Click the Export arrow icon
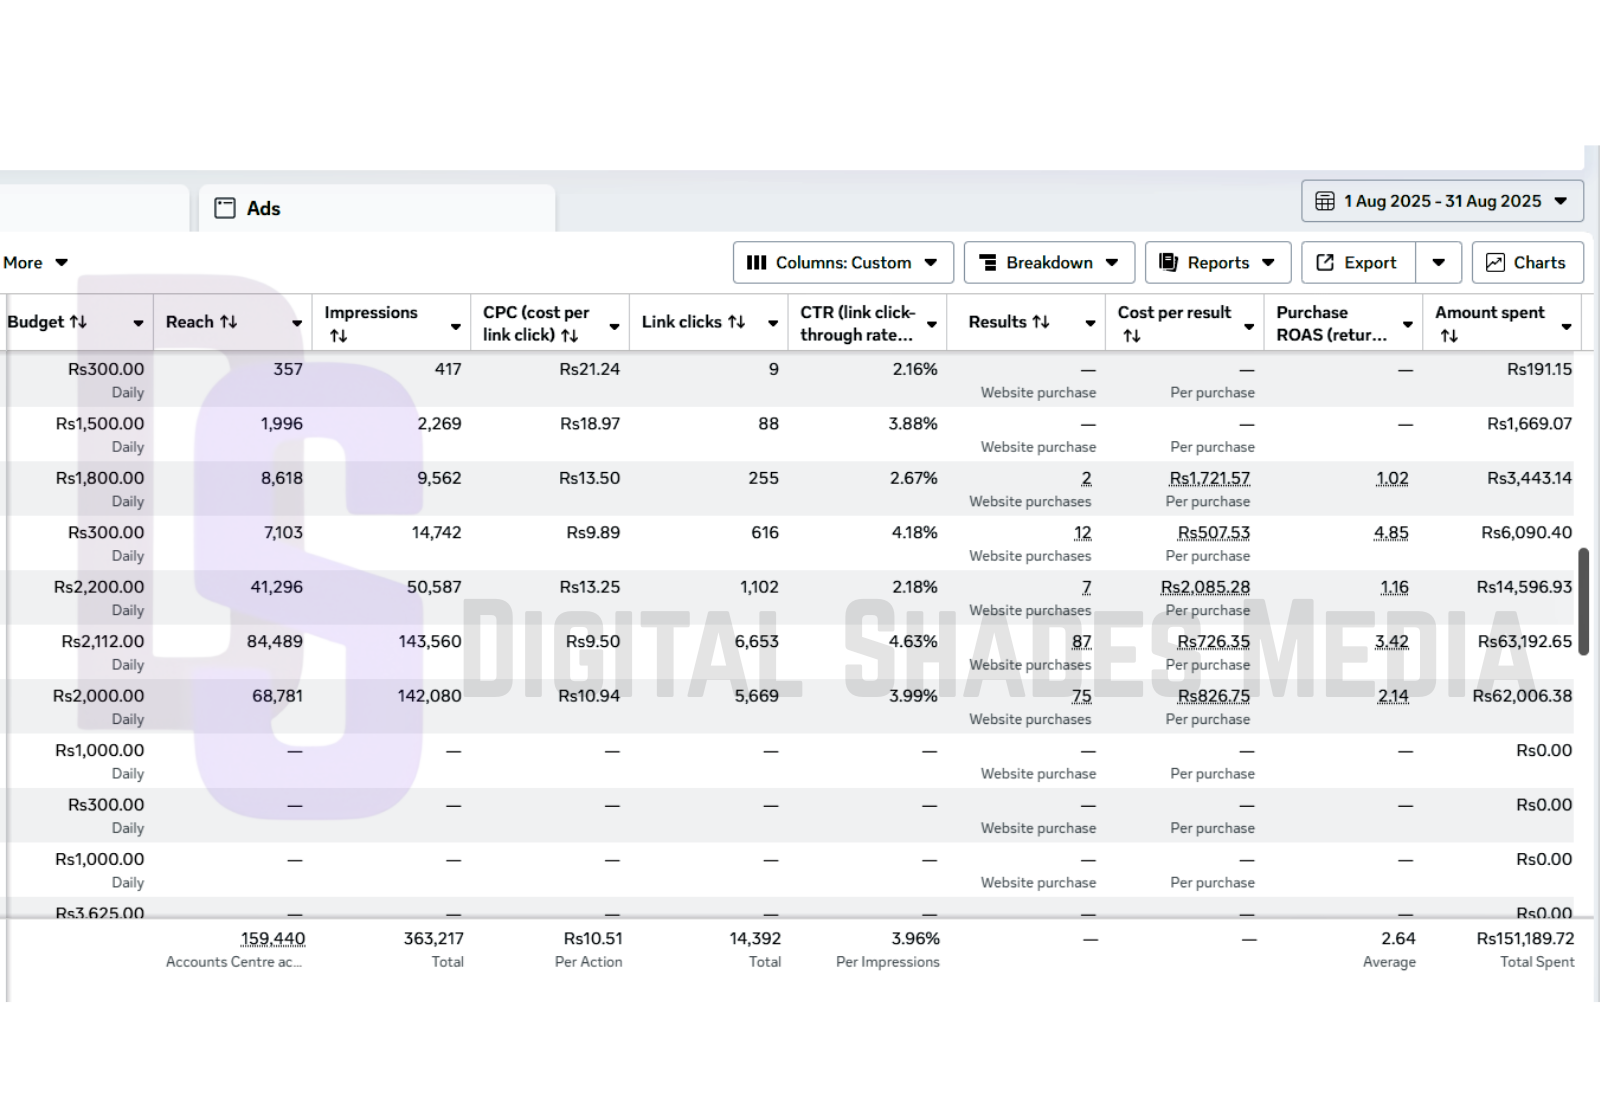1600x1100 pixels. coord(1326,262)
